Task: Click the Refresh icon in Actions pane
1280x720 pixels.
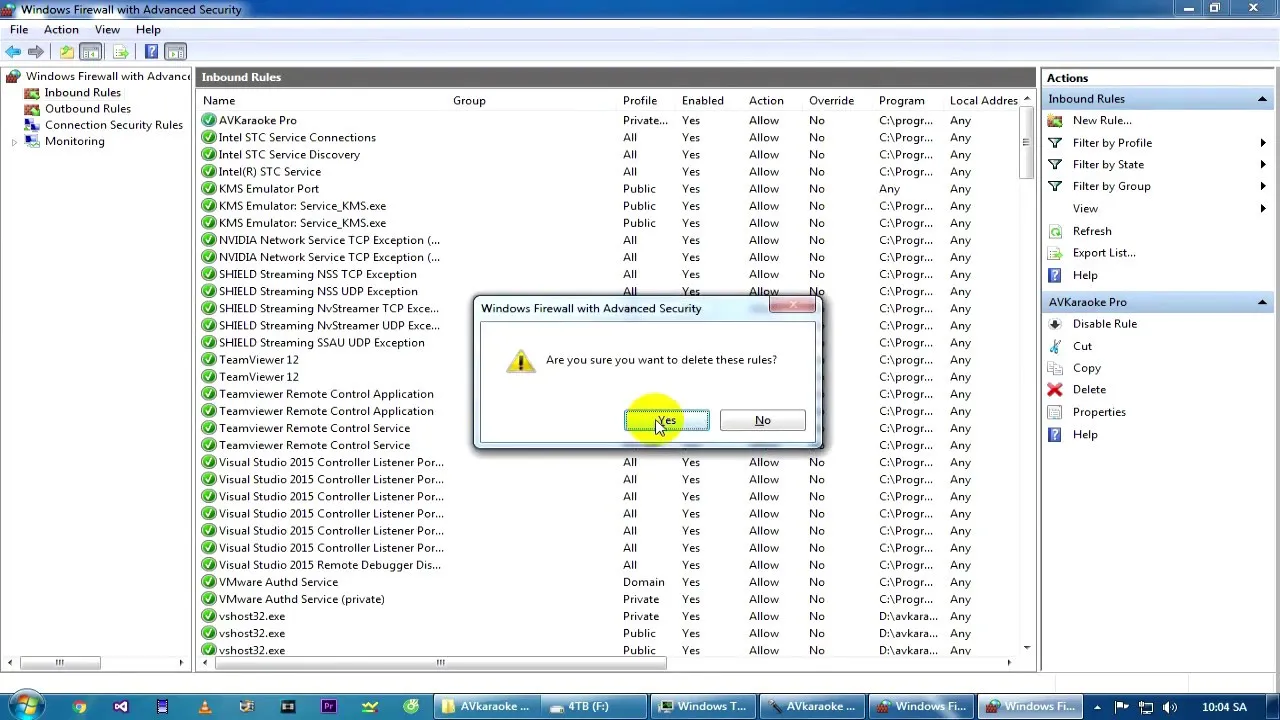Action: point(1055,231)
